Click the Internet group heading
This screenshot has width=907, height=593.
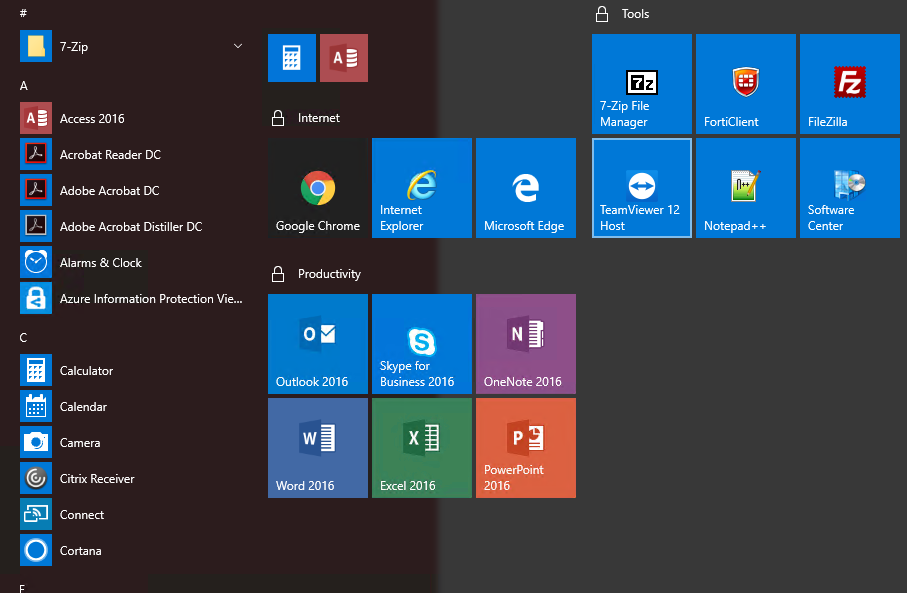click(x=319, y=118)
